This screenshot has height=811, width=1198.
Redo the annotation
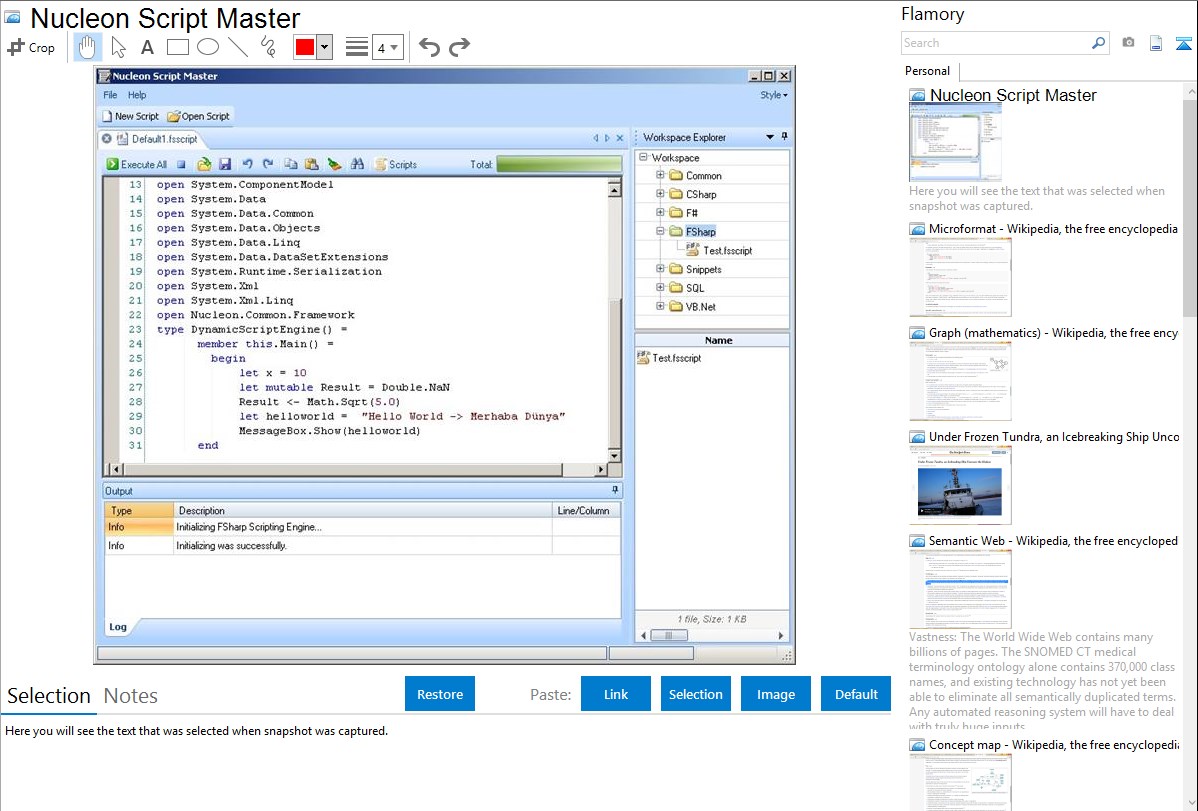[x=459, y=47]
